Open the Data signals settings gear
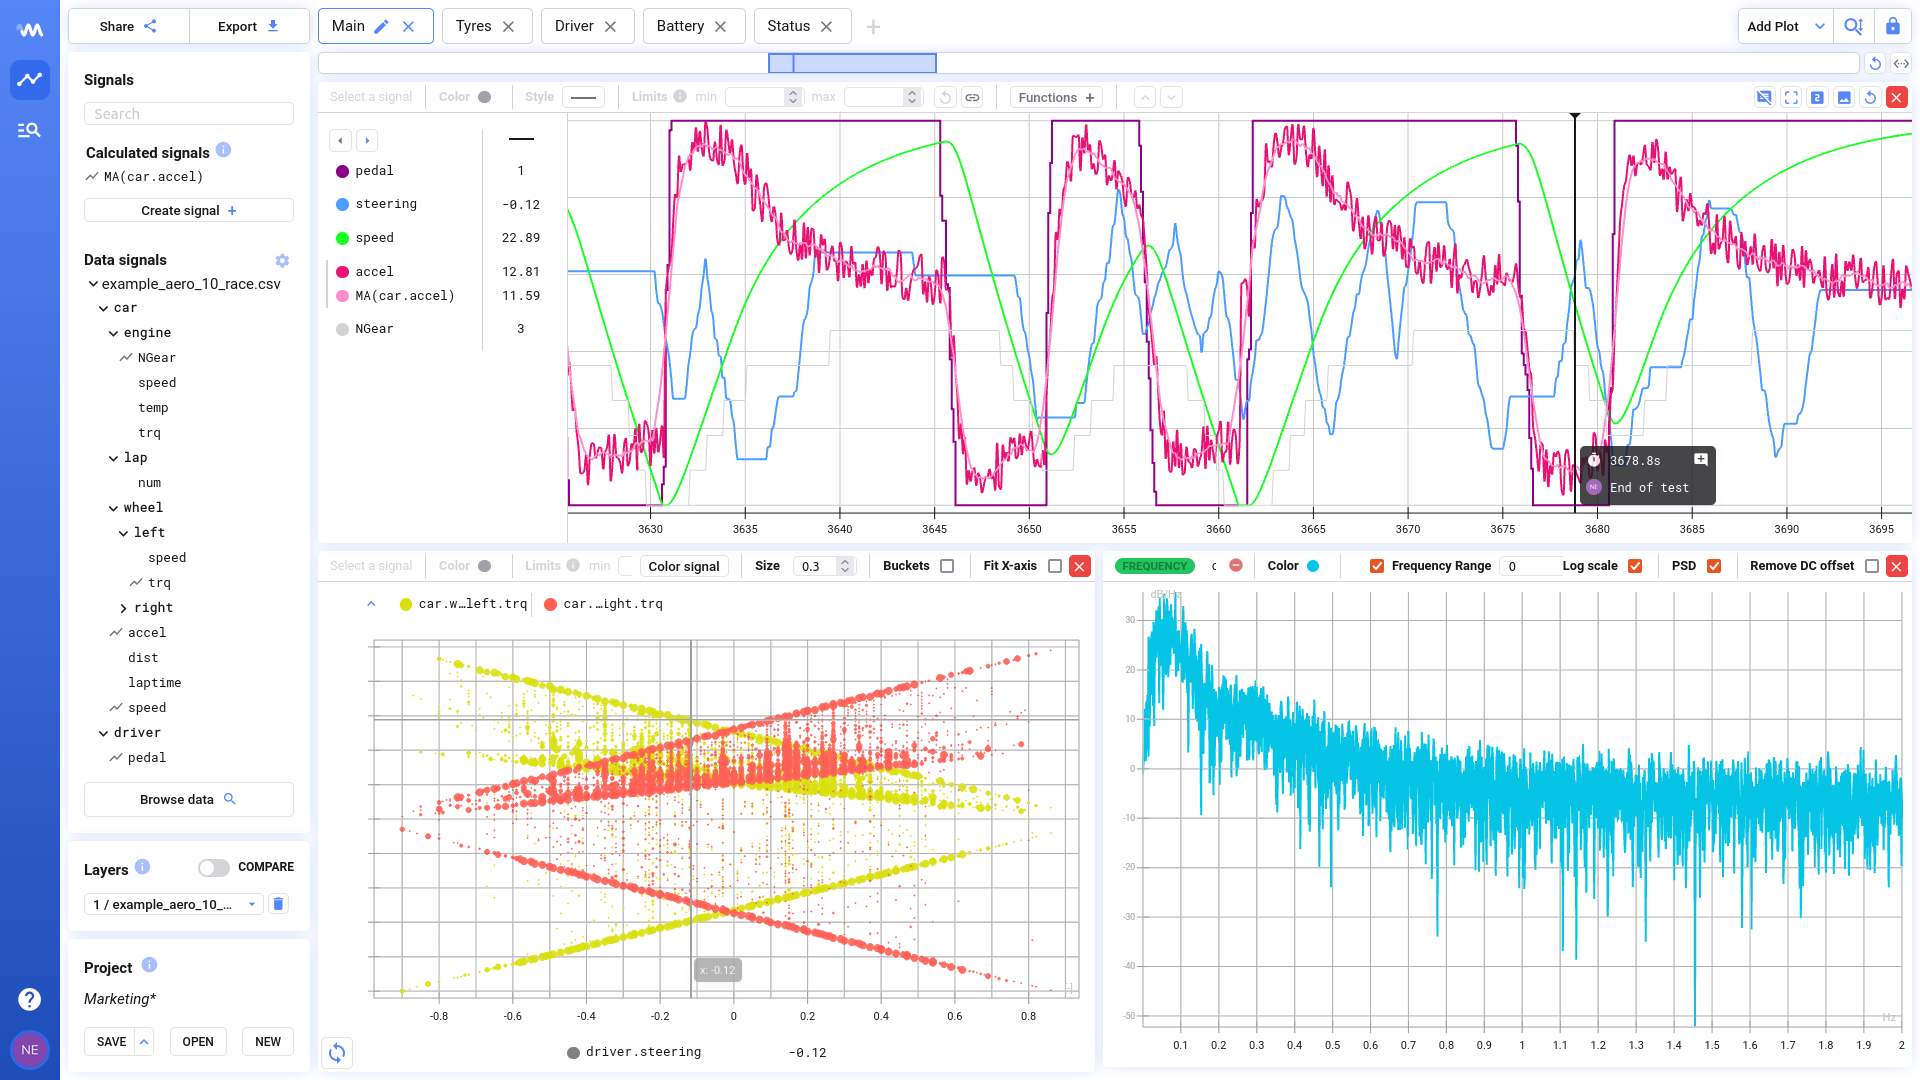Image resolution: width=1920 pixels, height=1080 pixels. 282,260
